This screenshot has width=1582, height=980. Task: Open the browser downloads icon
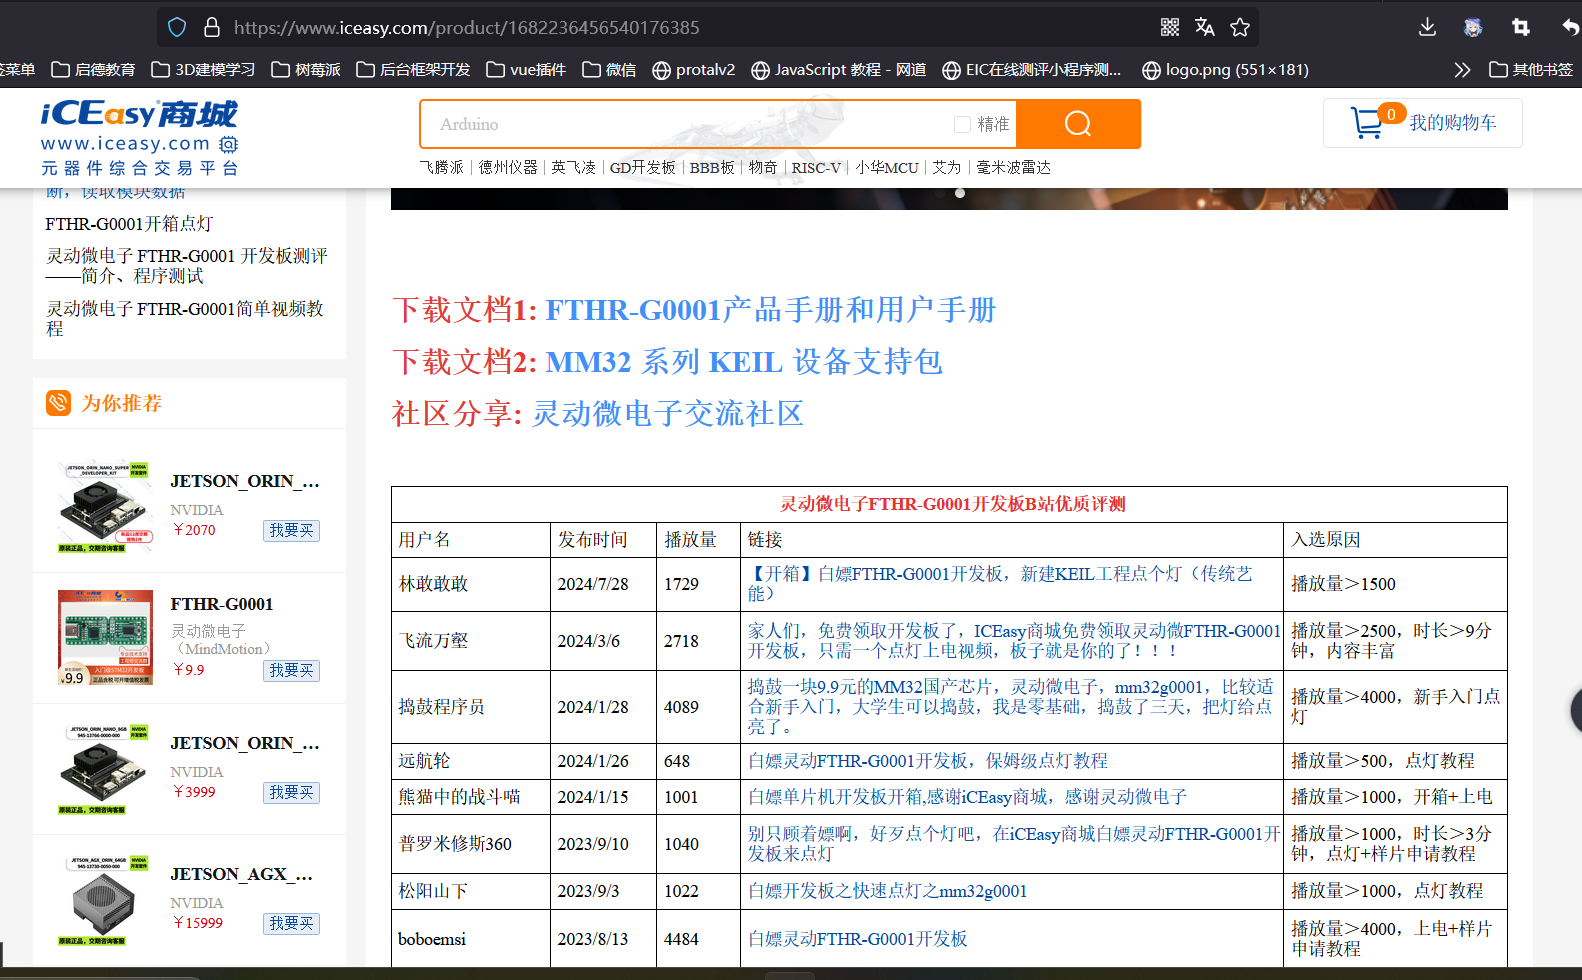(x=1427, y=27)
